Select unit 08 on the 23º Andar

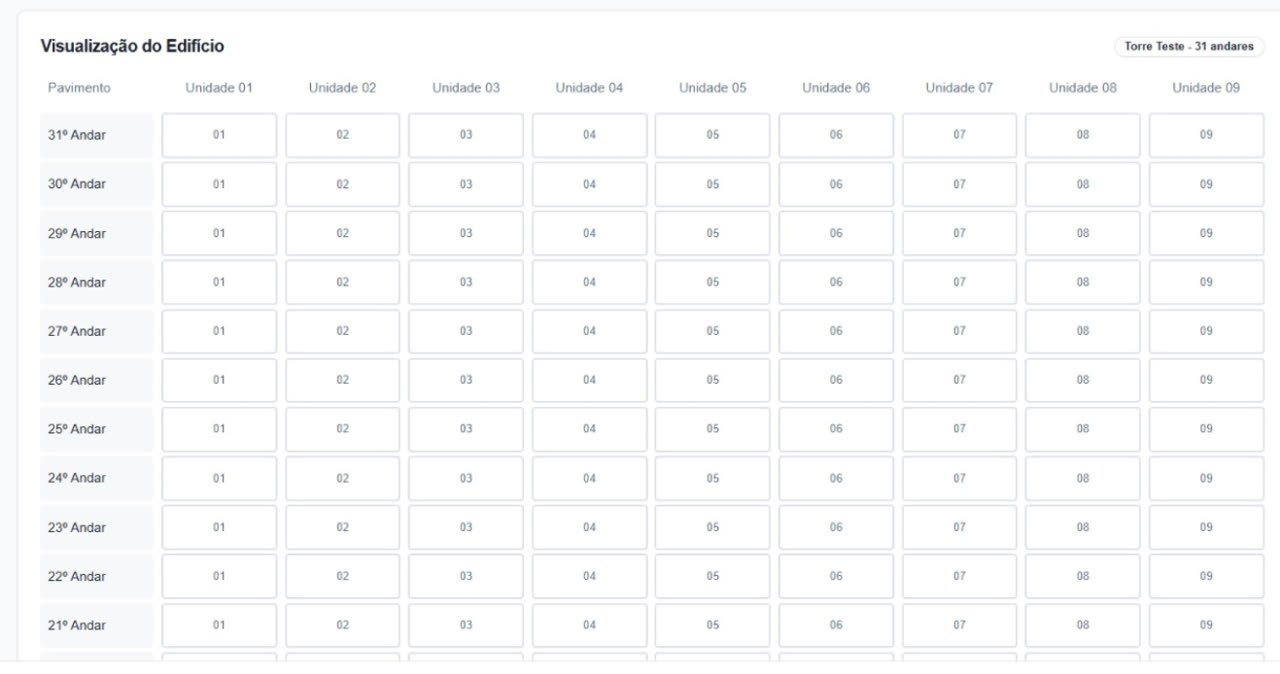tap(1083, 527)
